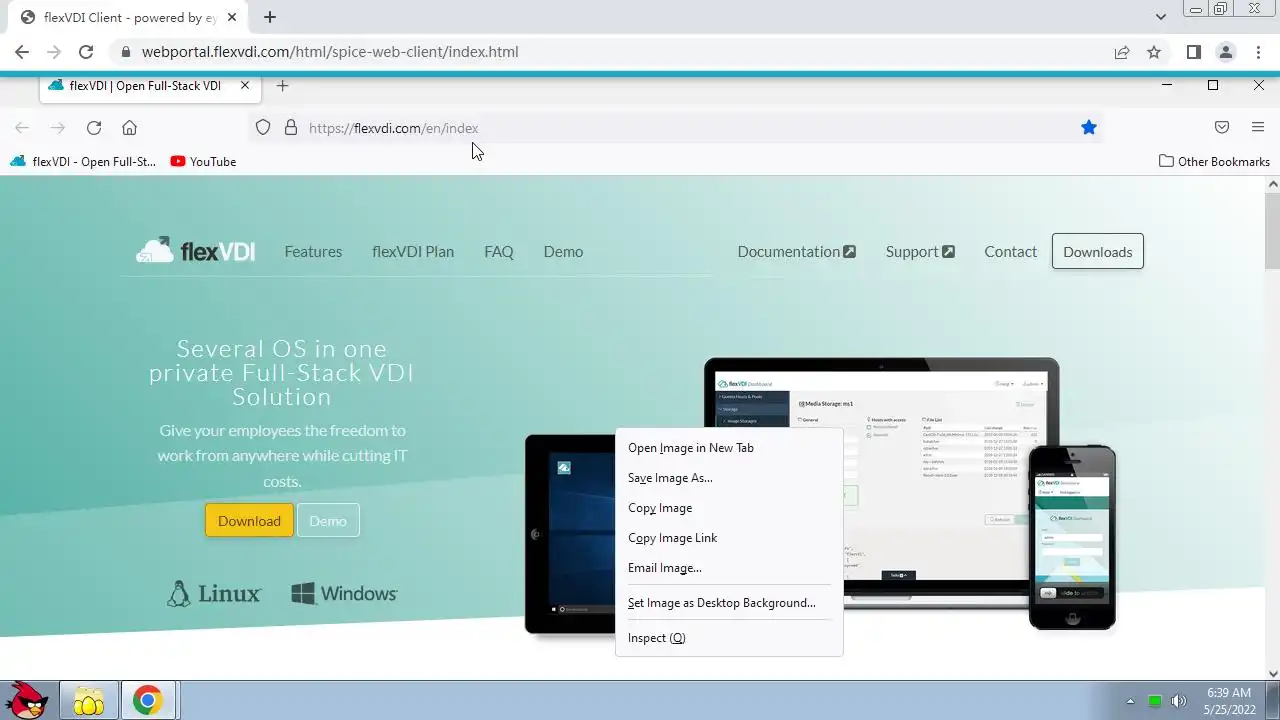Open Chrome profile avatar icon
The width and height of the screenshot is (1280, 720).
[x=1226, y=52]
